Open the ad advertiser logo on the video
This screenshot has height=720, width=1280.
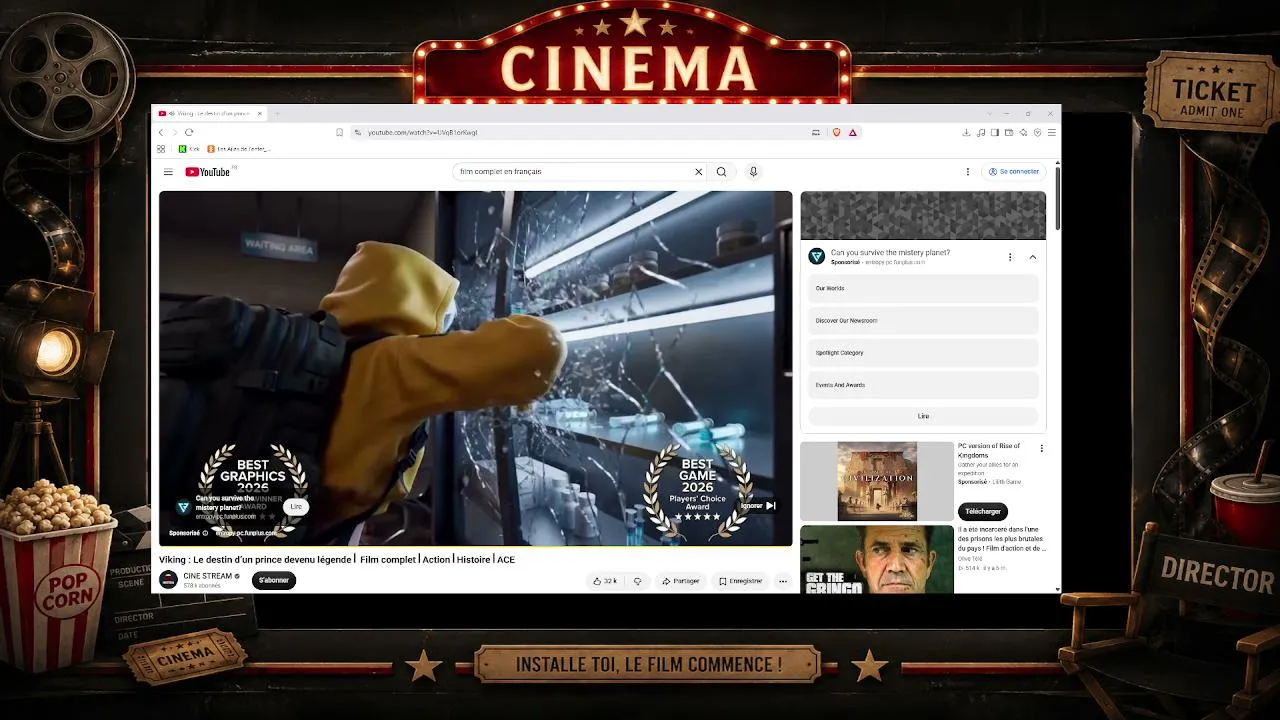(x=183, y=507)
